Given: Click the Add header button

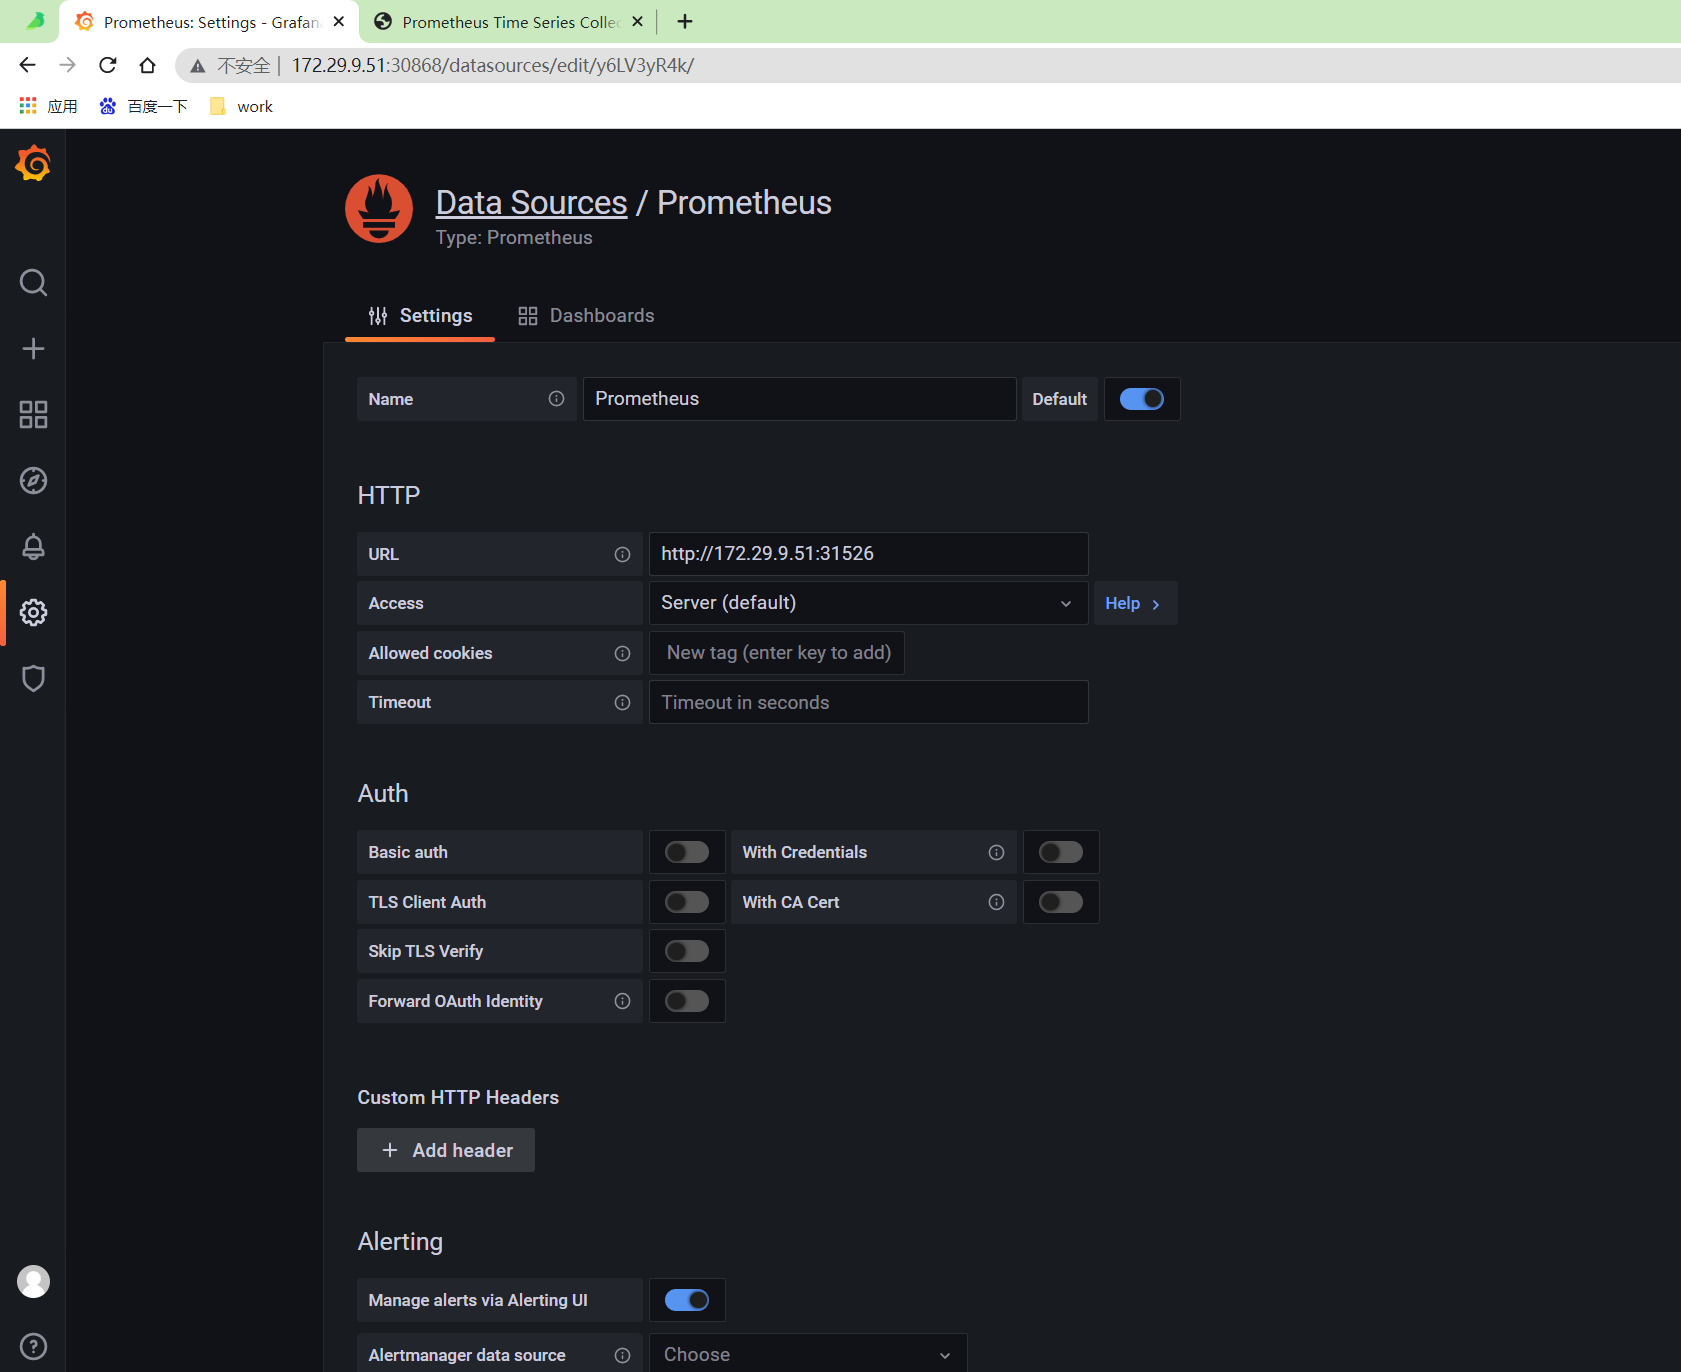Looking at the screenshot, I should coord(446,1150).
